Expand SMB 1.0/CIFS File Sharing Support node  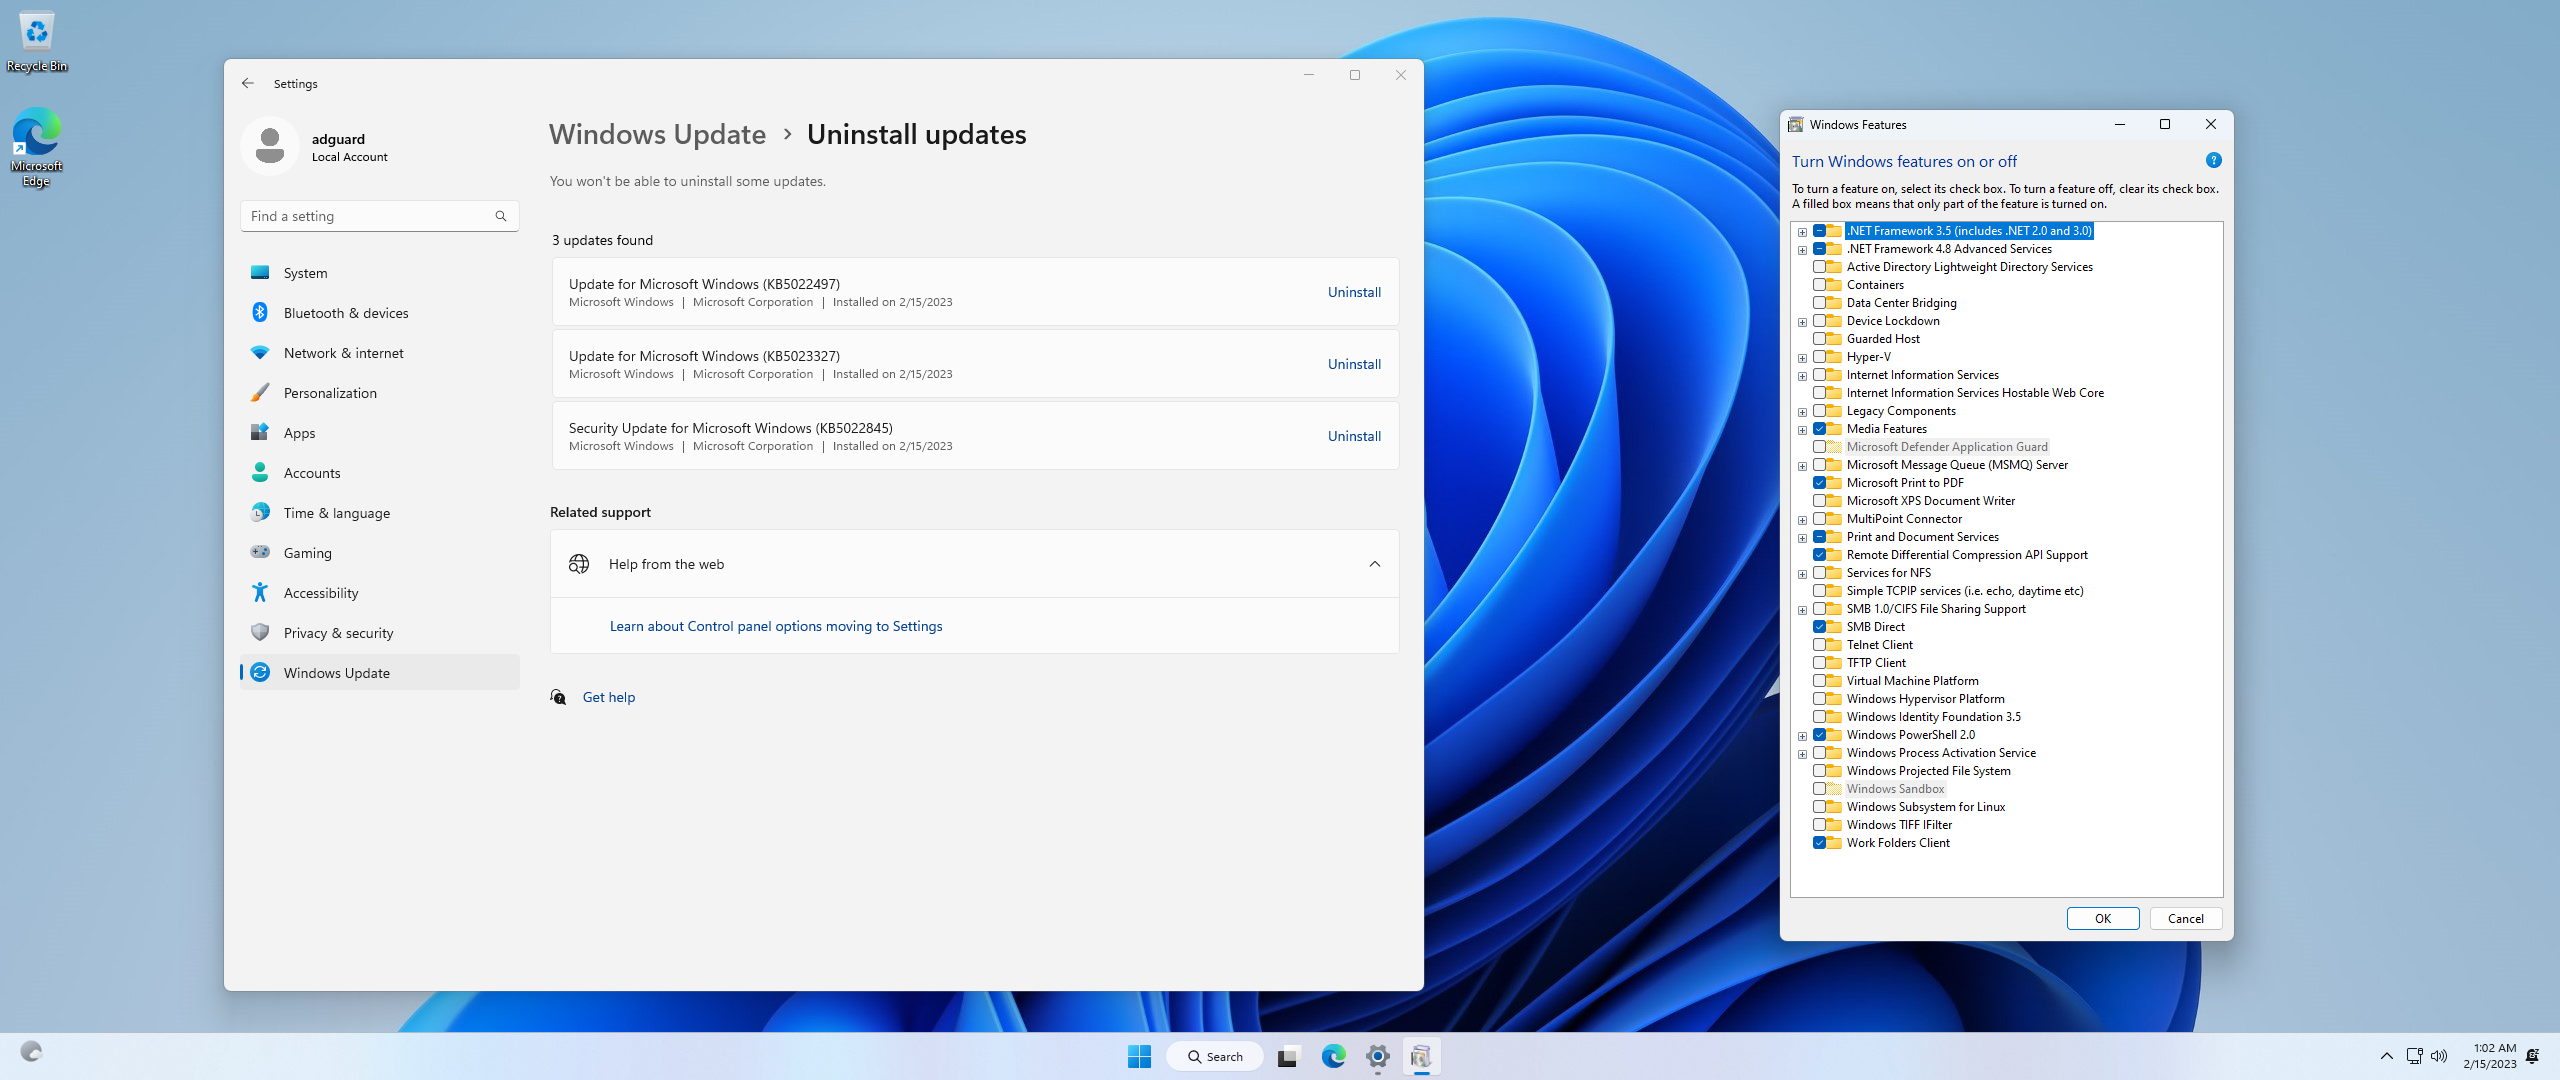click(1802, 610)
